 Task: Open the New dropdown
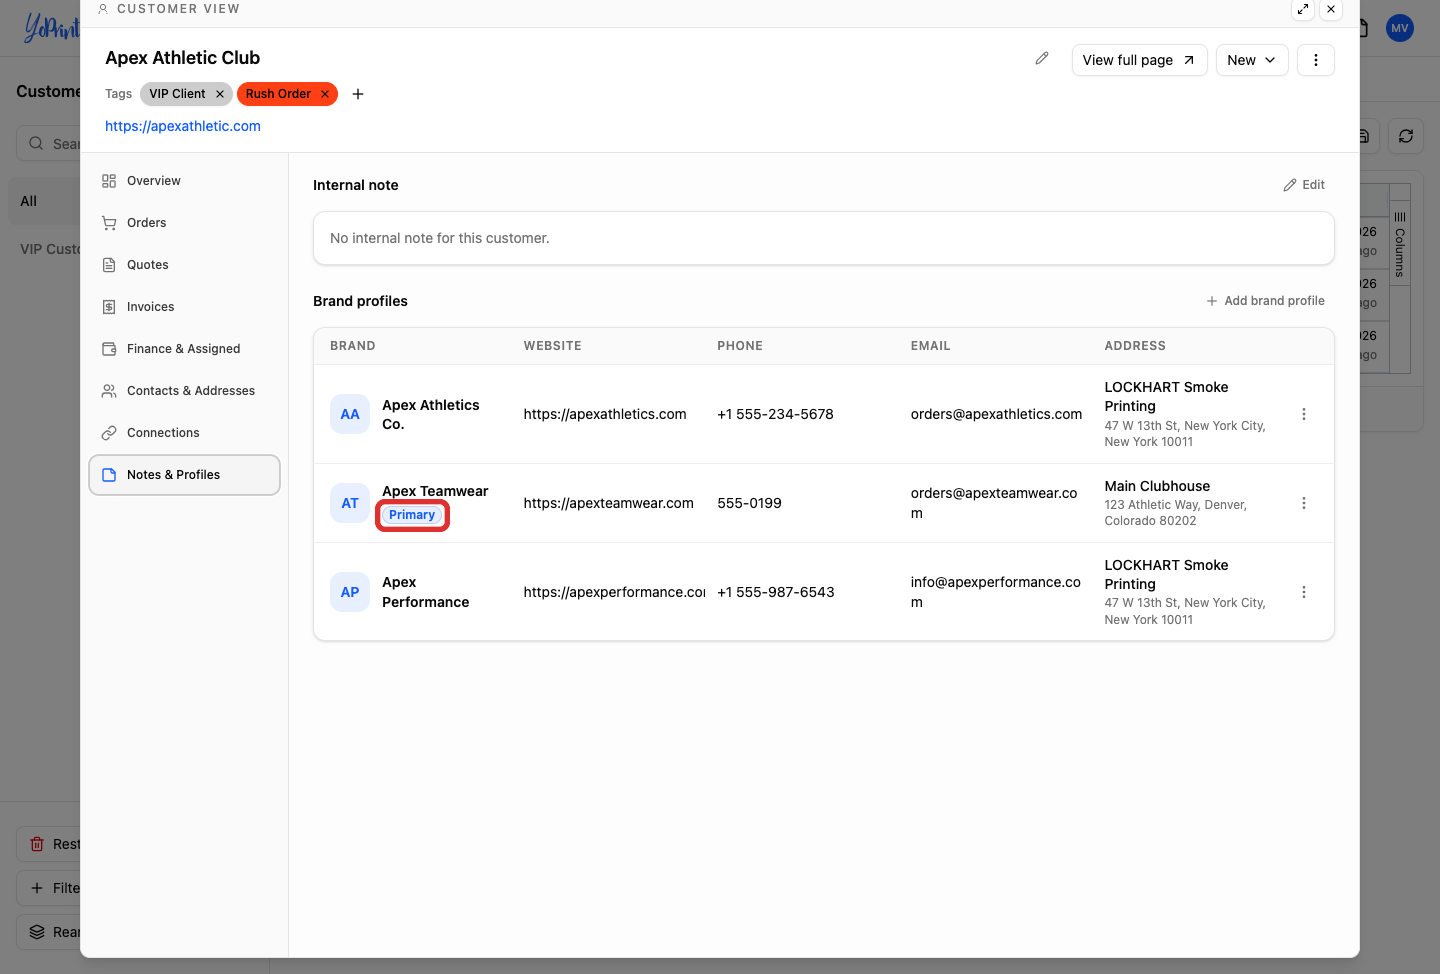click(x=1252, y=60)
